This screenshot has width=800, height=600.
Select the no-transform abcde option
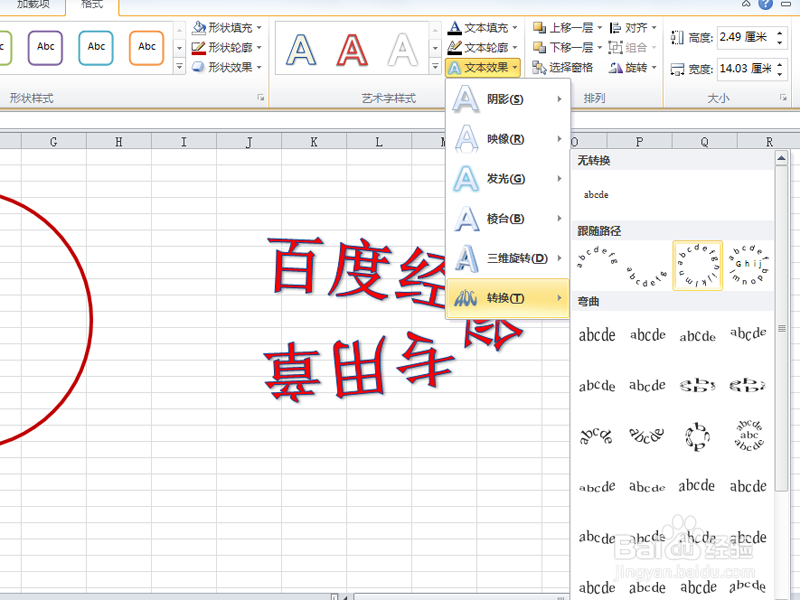pos(596,194)
